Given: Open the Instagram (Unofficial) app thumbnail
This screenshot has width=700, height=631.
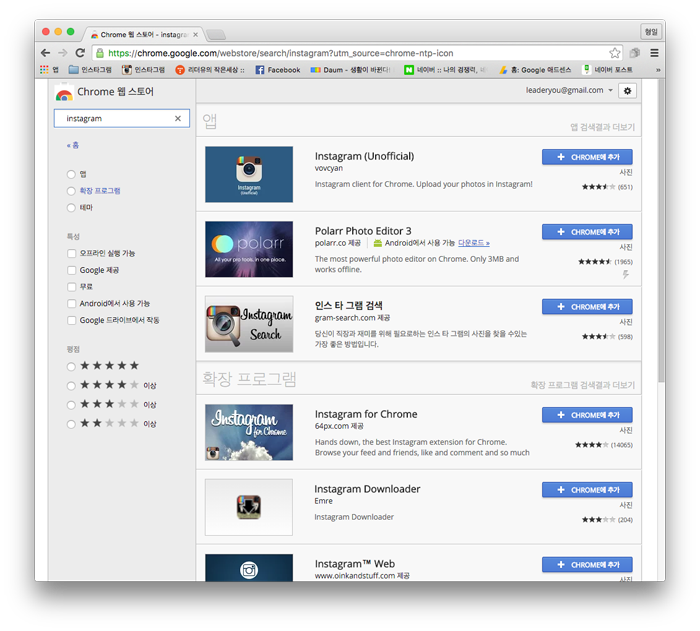Looking at the screenshot, I should click(249, 174).
